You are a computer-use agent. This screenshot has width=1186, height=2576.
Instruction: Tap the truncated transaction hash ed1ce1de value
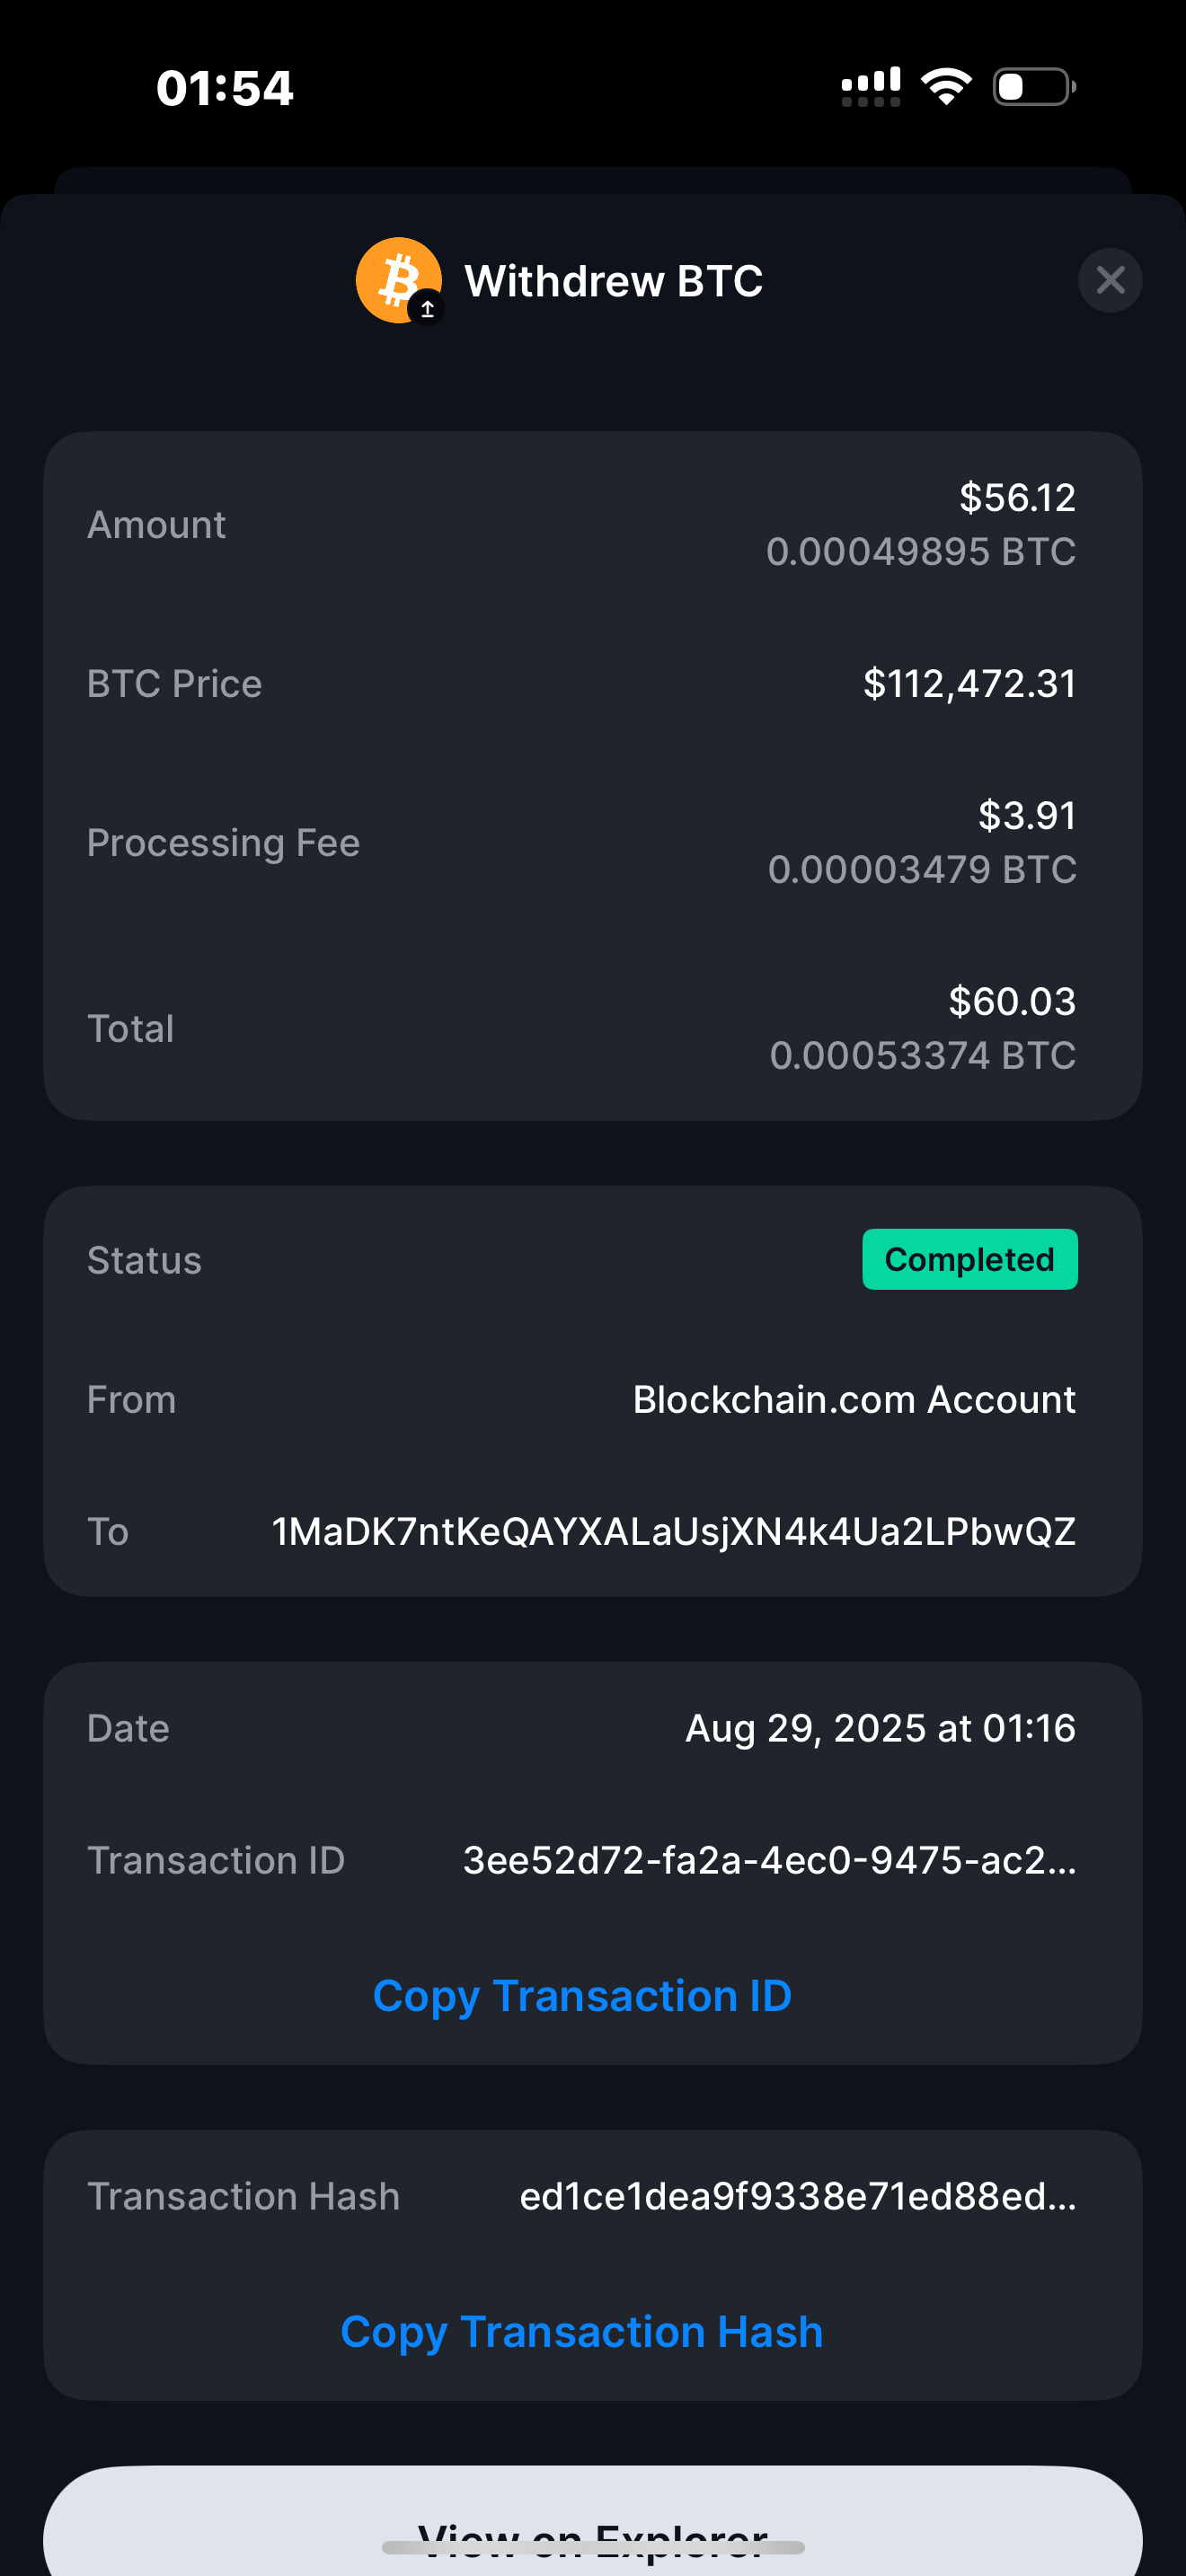tap(797, 2196)
